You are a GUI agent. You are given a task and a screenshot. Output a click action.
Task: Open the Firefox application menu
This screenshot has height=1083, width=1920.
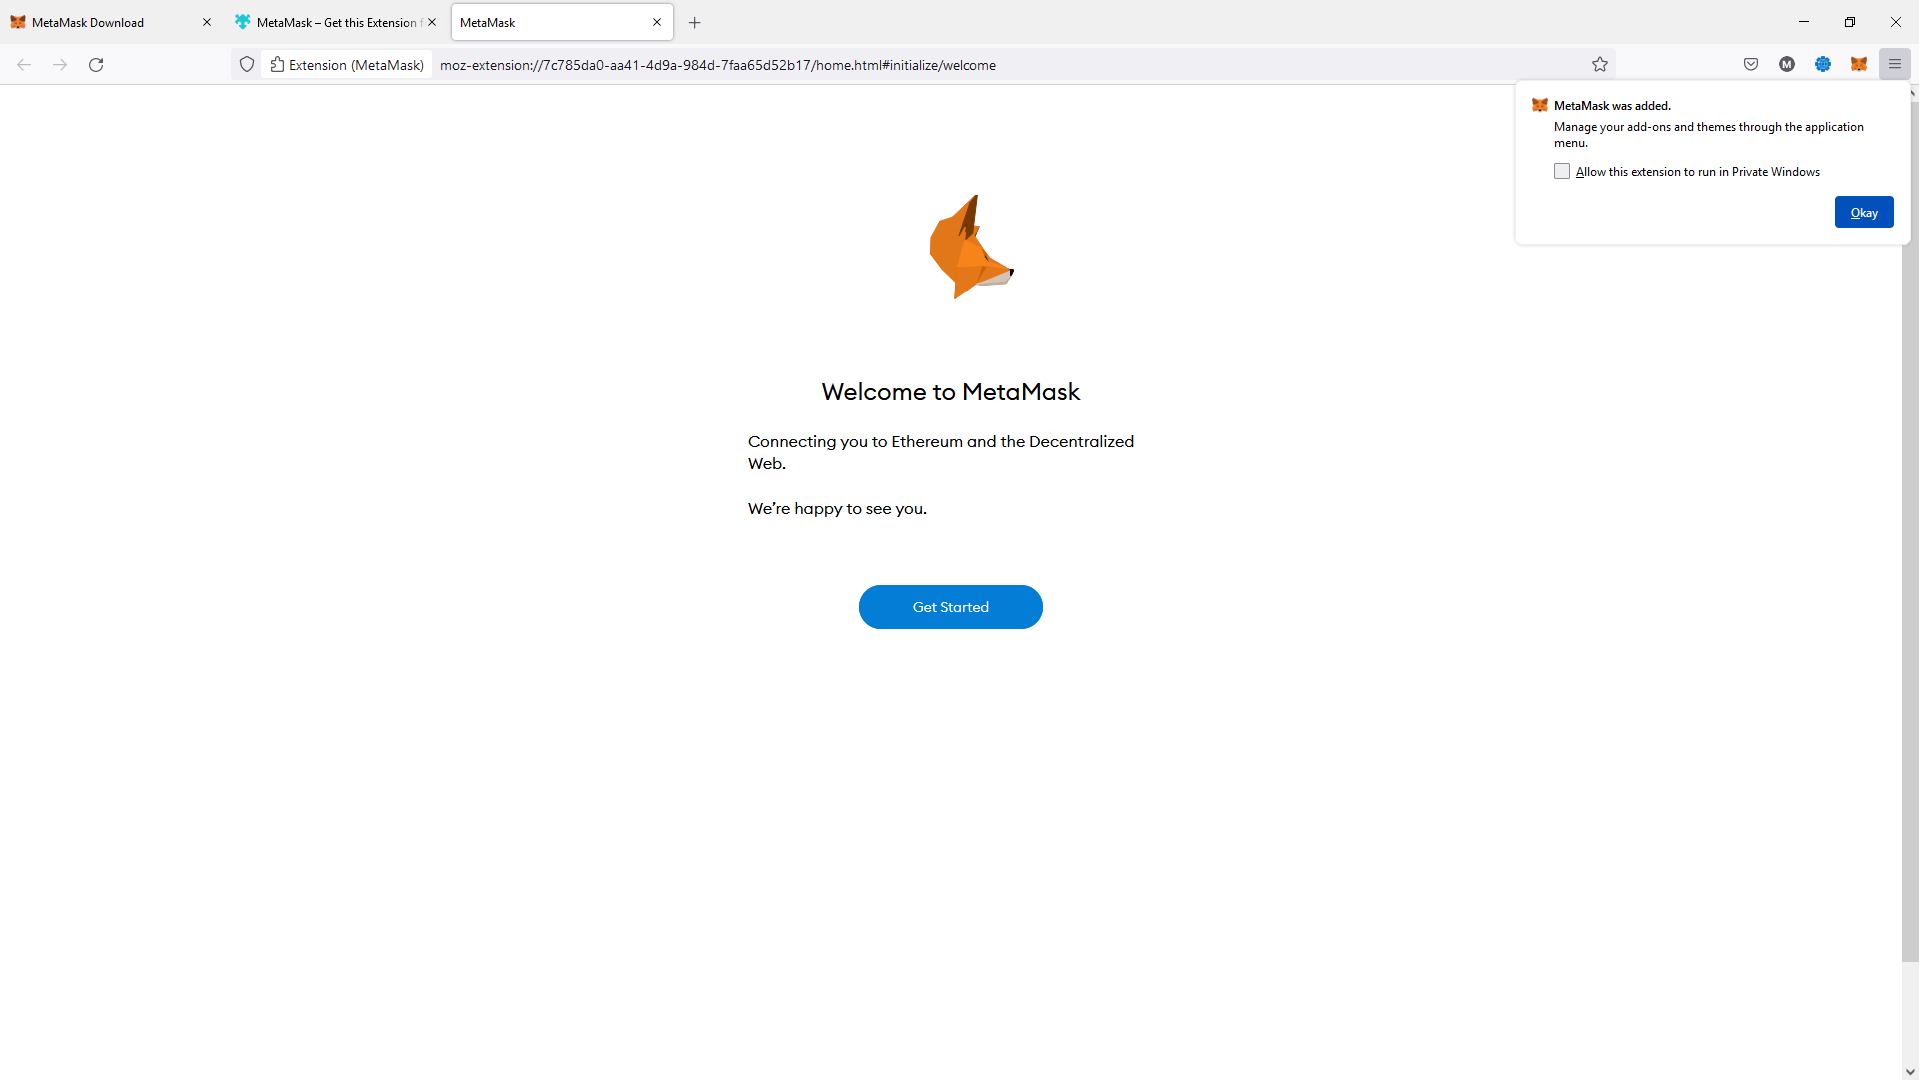(x=1895, y=65)
